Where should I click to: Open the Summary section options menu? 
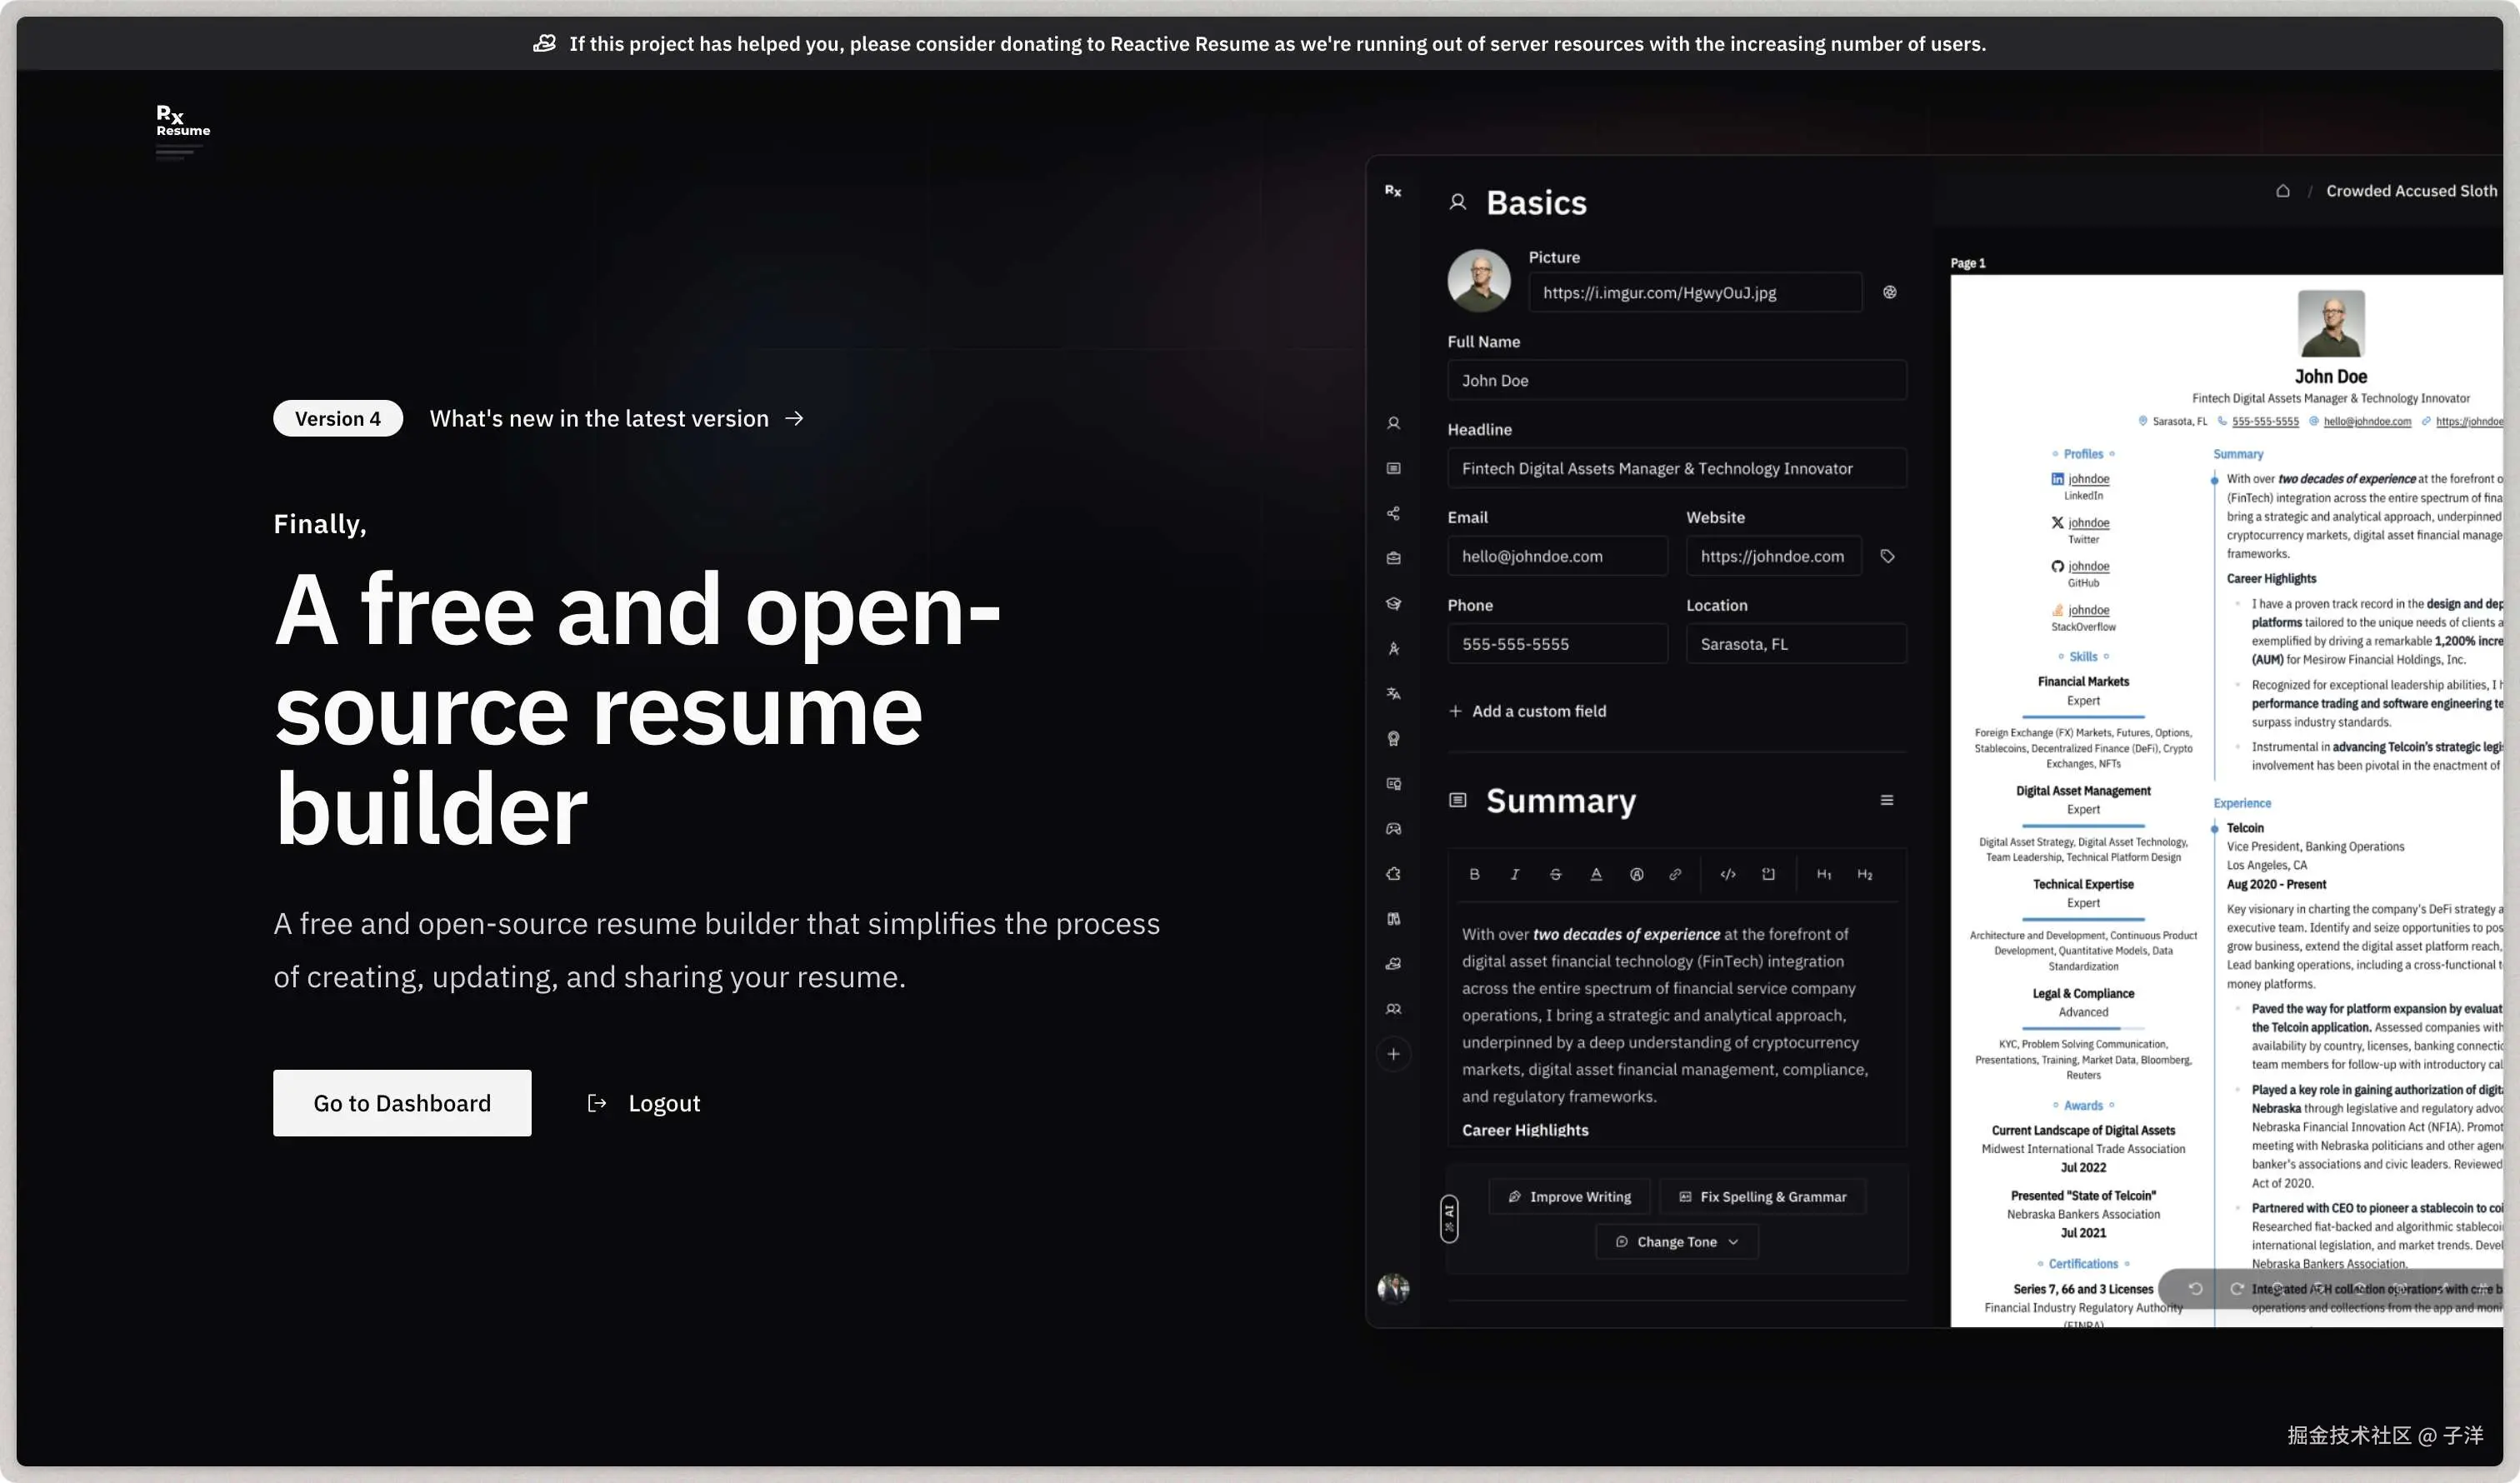coord(1887,800)
